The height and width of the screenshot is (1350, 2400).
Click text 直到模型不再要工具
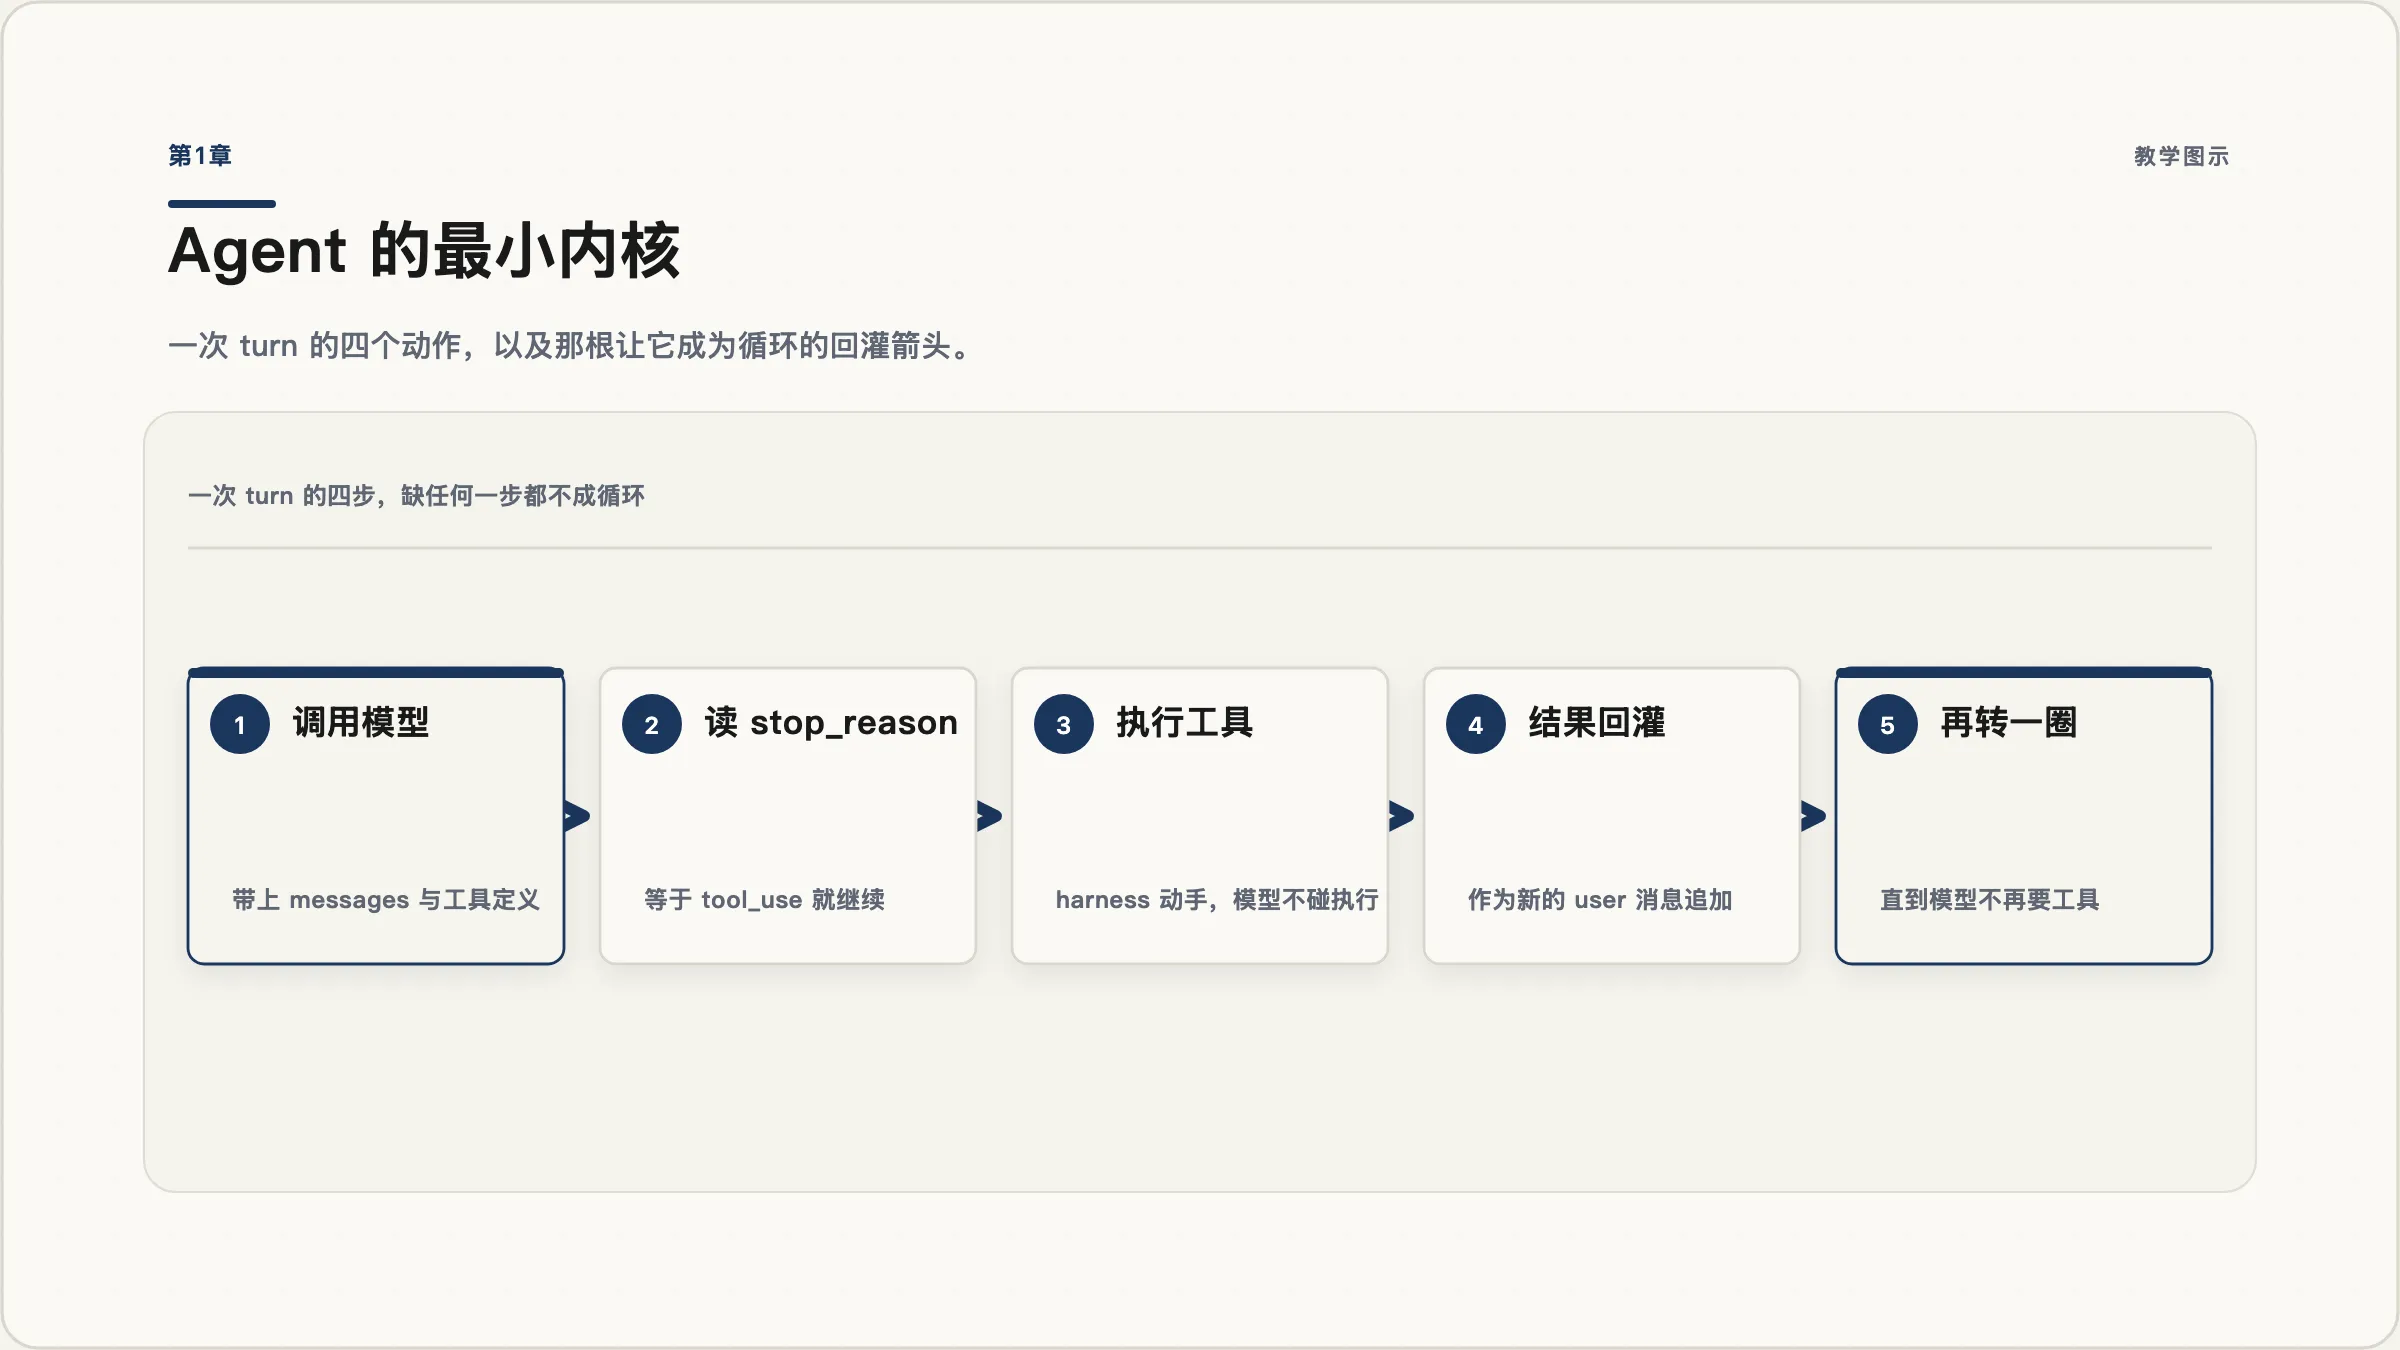click(x=1990, y=899)
